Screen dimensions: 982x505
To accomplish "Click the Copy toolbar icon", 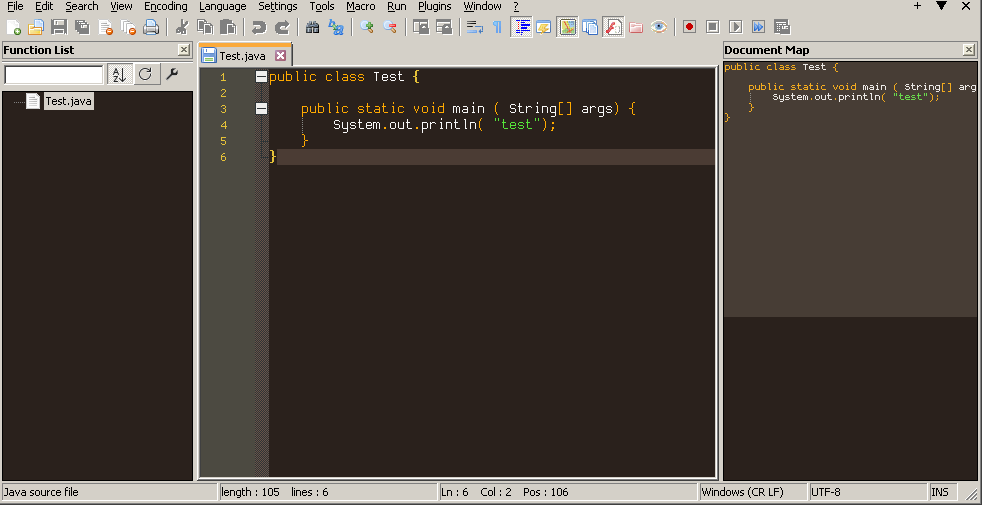I will (x=205, y=27).
